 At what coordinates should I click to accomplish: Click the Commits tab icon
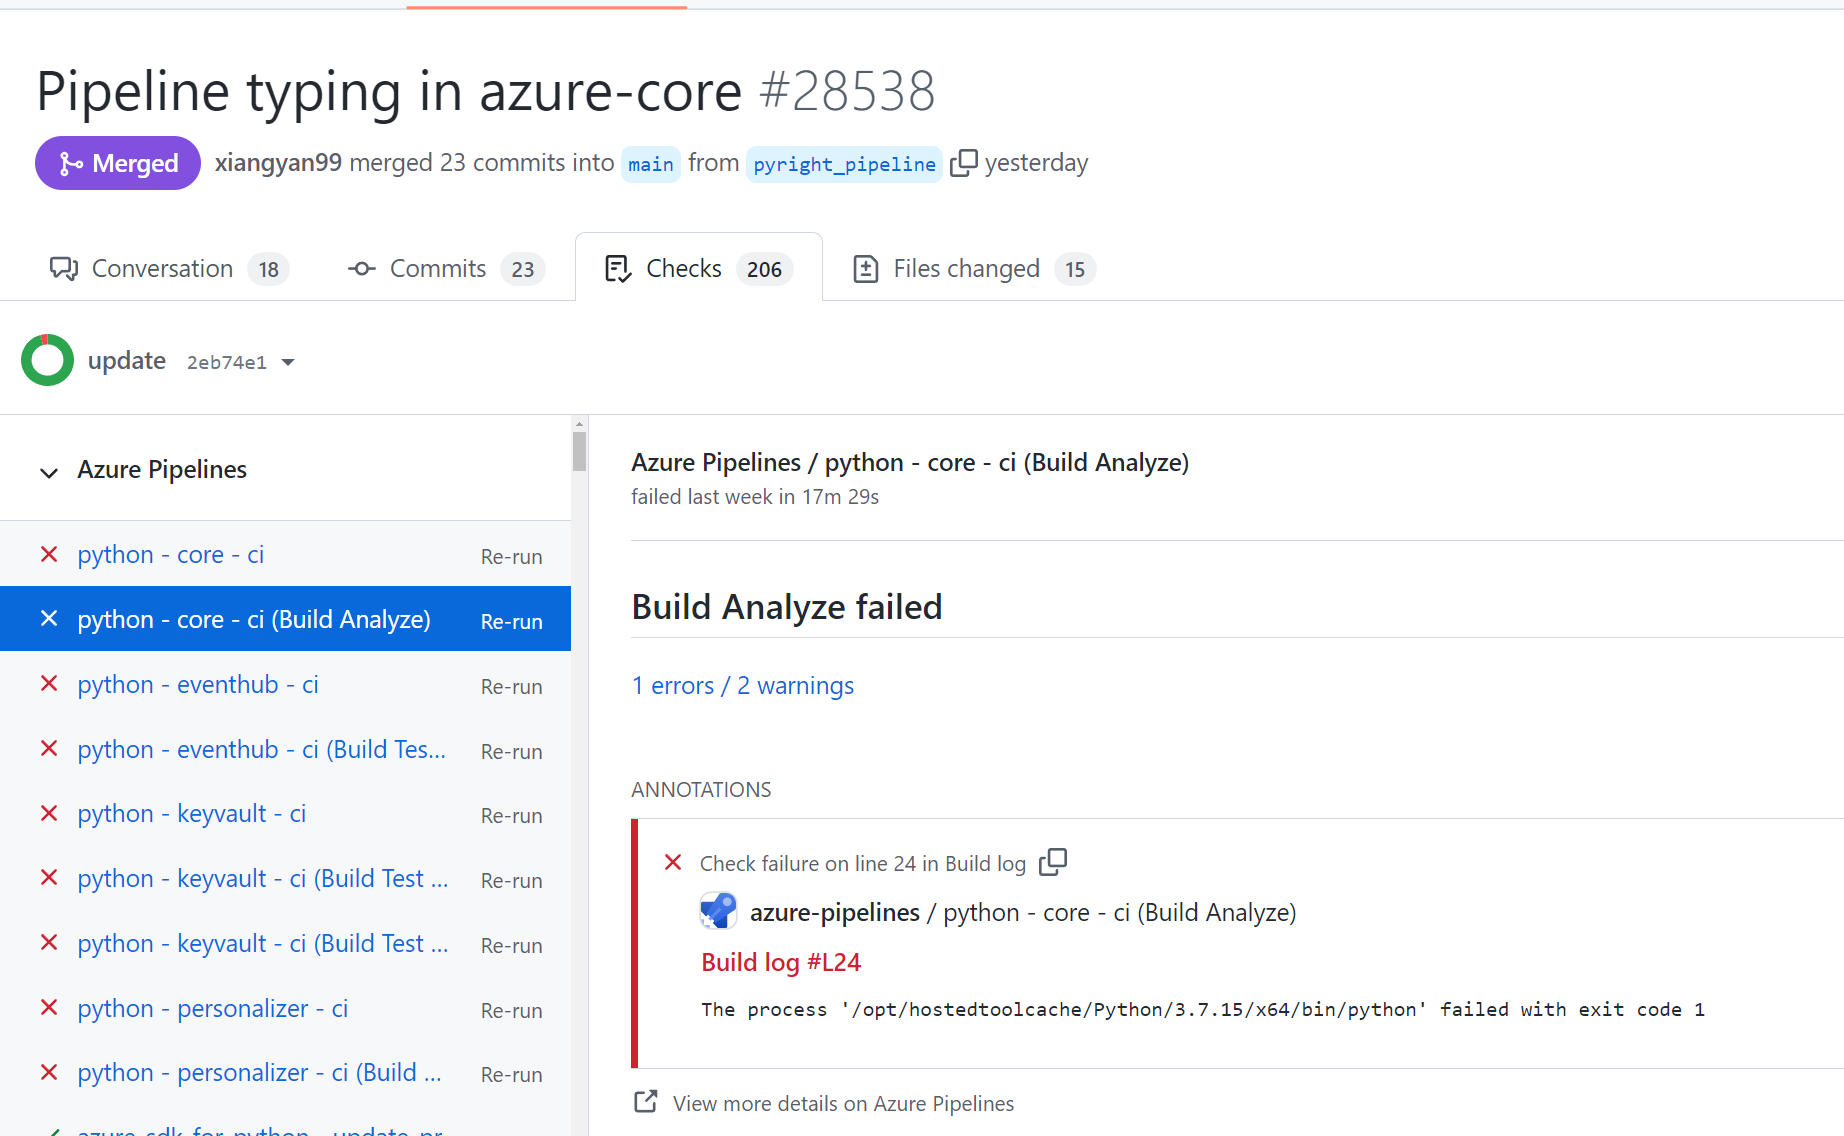[361, 268]
